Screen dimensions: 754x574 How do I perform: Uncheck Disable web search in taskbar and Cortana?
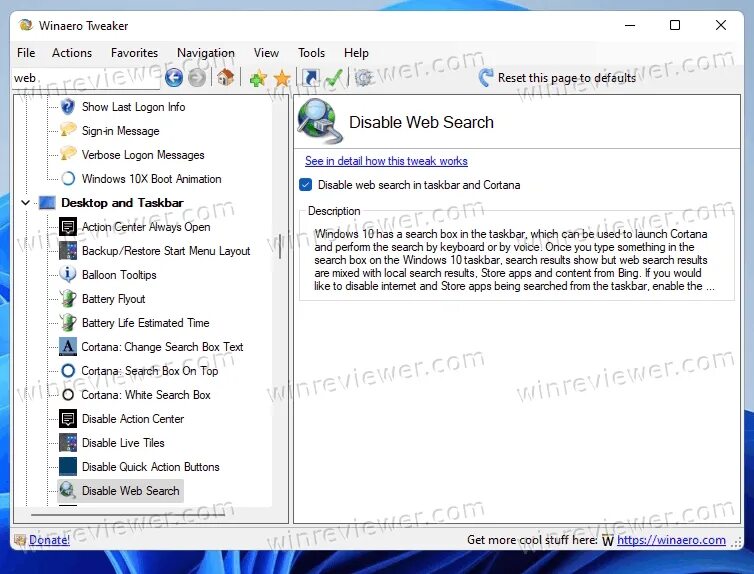tap(305, 185)
